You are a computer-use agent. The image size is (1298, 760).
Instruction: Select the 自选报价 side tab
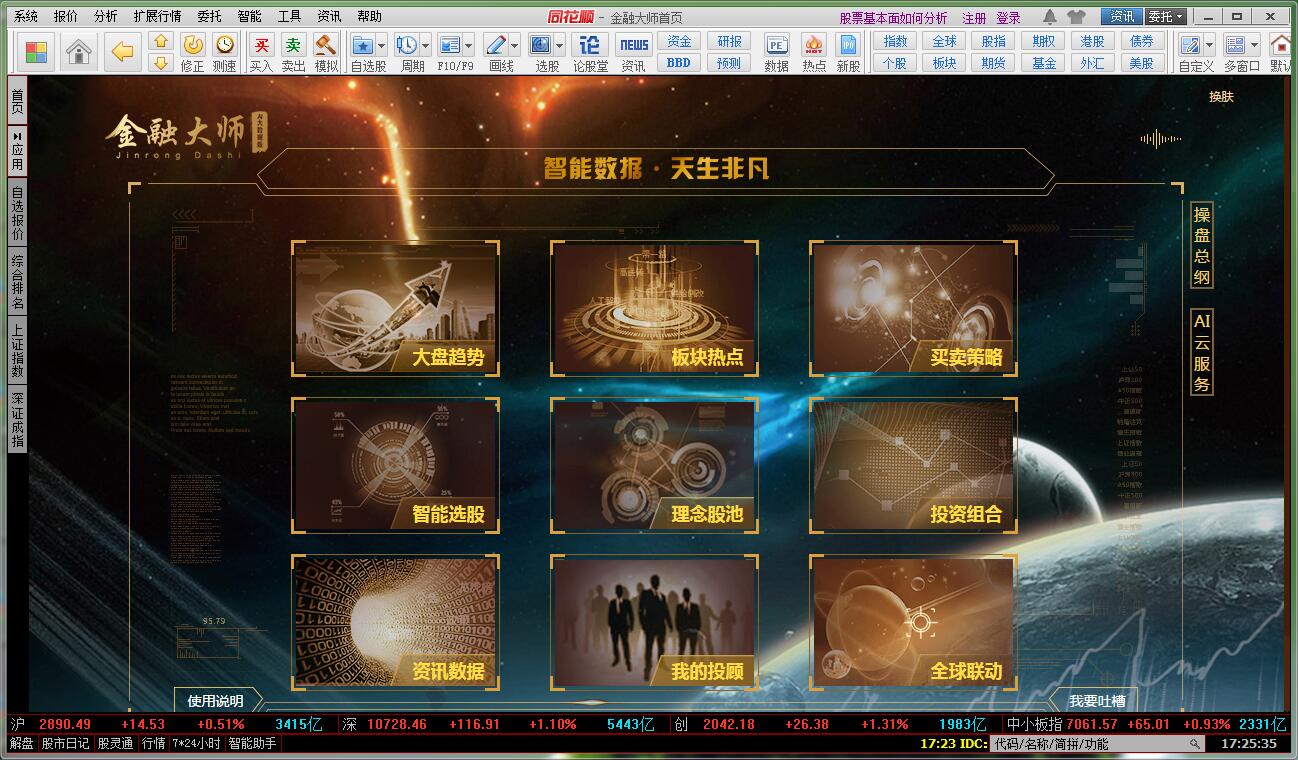[x=18, y=213]
